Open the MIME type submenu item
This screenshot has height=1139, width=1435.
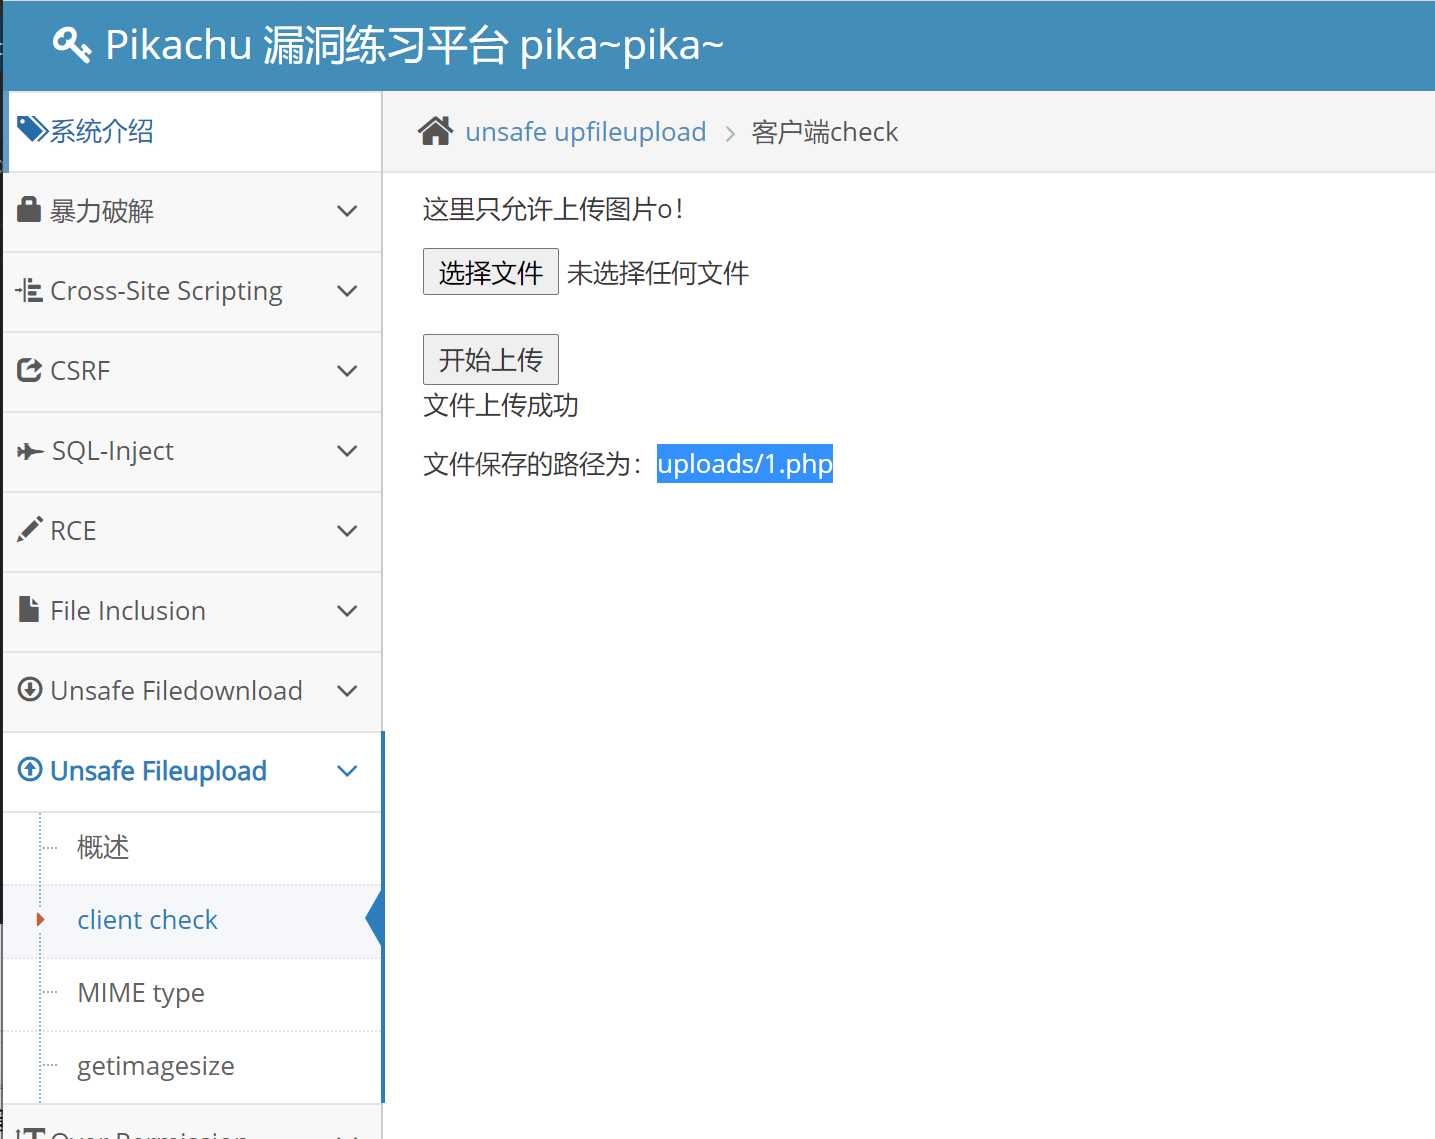(141, 993)
